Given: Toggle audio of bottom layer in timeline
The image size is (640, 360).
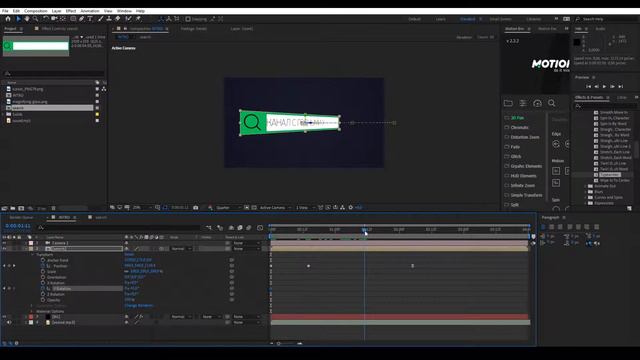Looking at the screenshot, I should [9, 322].
